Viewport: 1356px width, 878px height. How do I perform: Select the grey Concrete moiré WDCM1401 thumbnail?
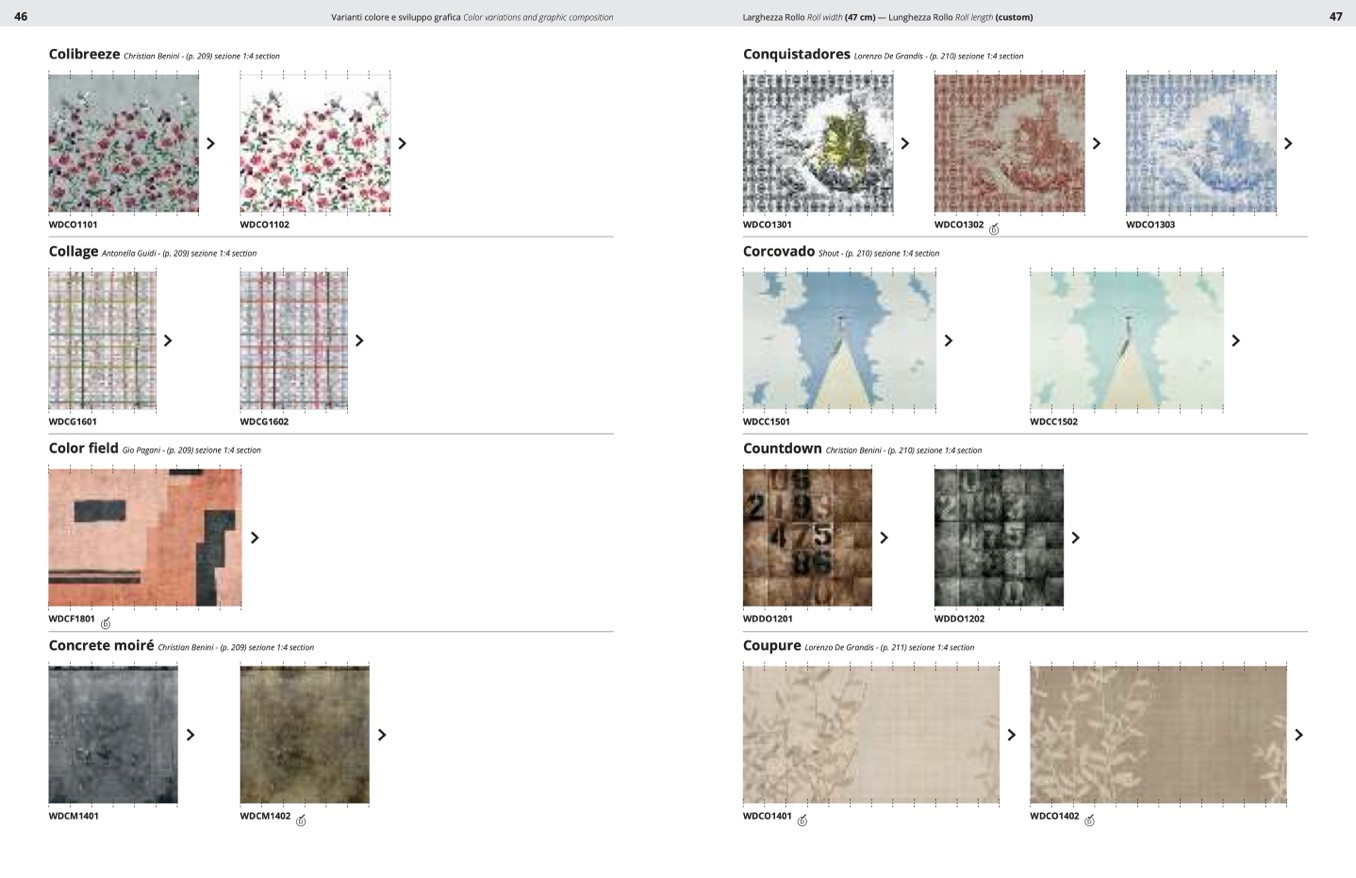113,734
